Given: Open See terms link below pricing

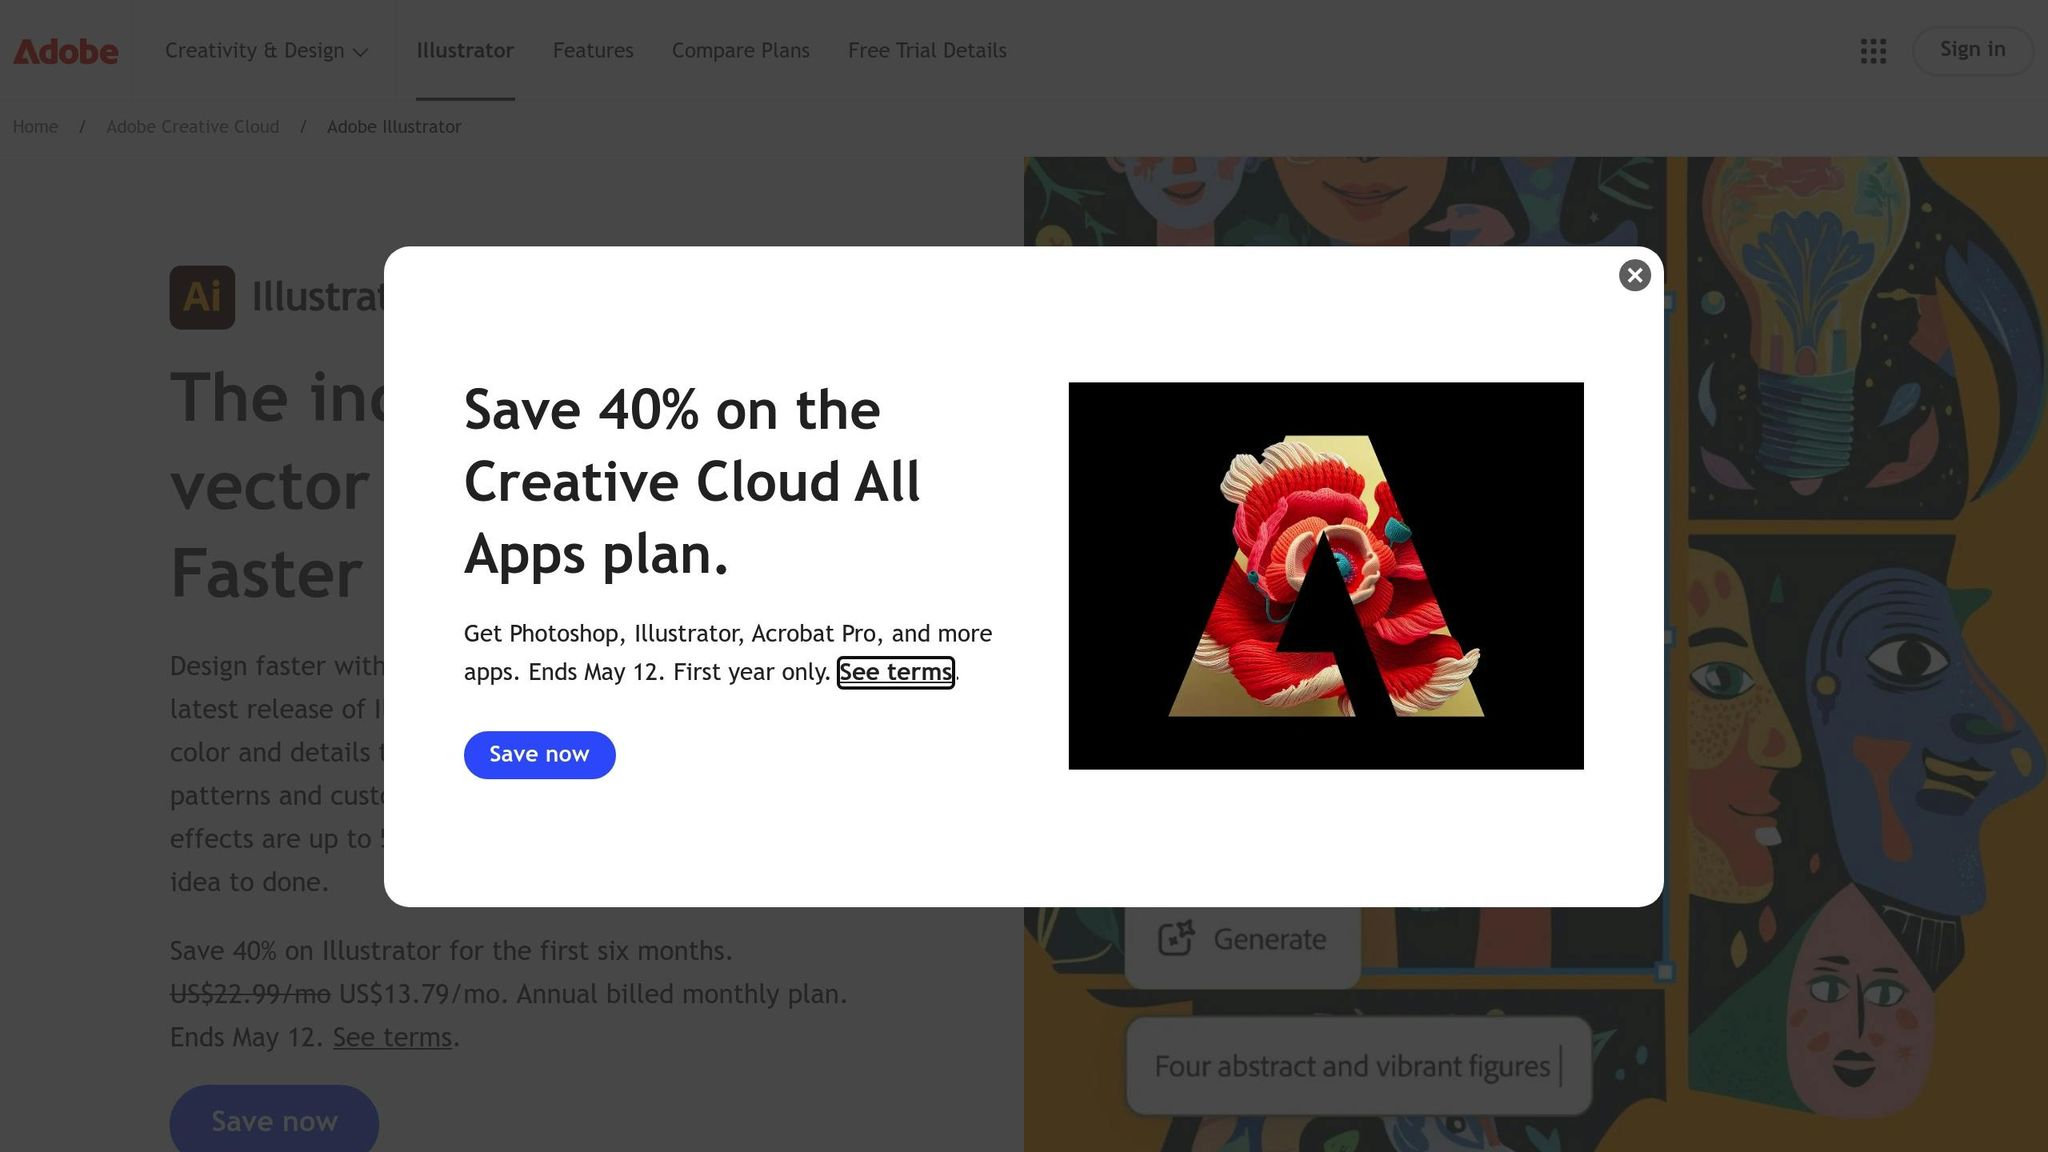Looking at the screenshot, I should click(x=392, y=1038).
